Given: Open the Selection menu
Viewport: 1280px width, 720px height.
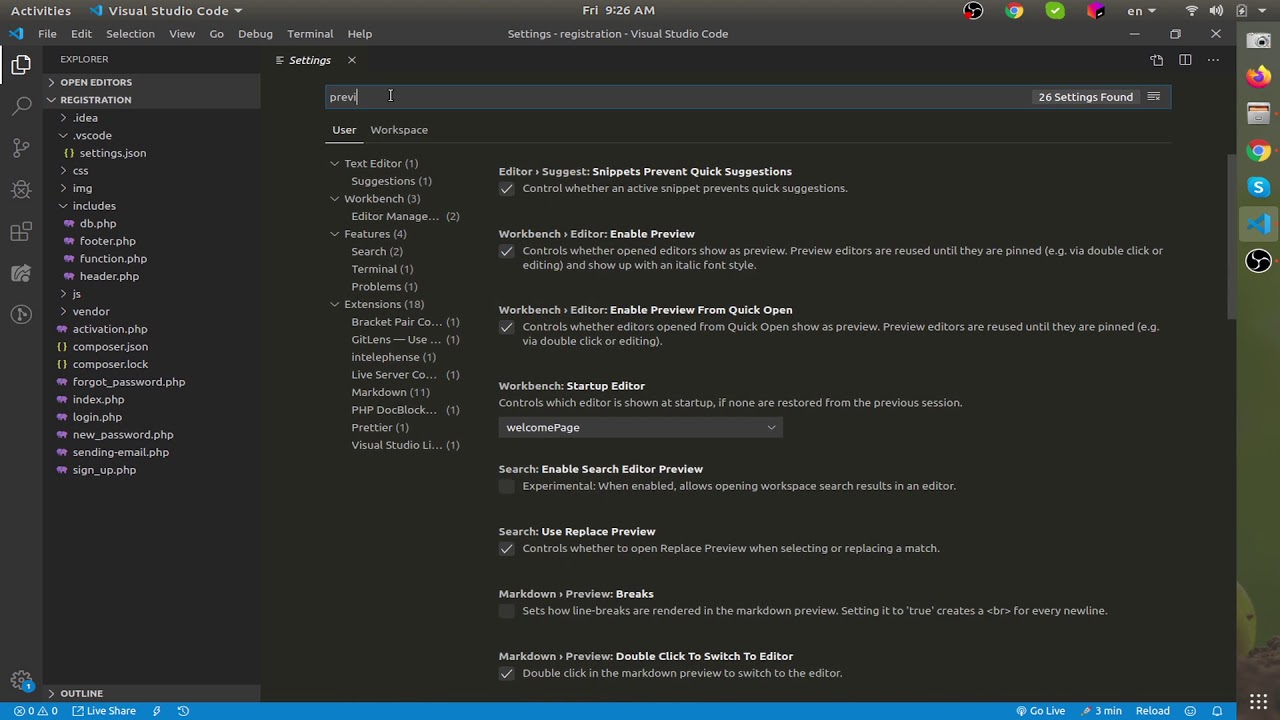Looking at the screenshot, I should (x=130, y=34).
